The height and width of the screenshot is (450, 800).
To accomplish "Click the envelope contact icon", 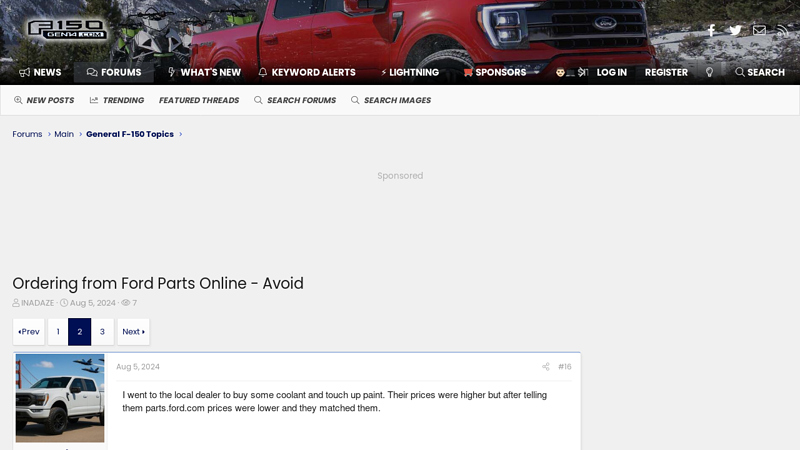I will (x=759, y=31).
